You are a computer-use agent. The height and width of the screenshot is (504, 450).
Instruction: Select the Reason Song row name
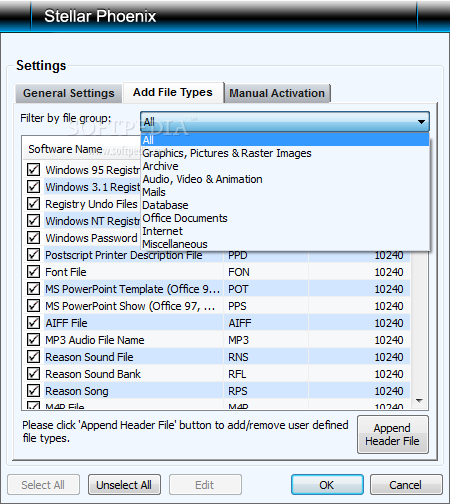pos(77,391)
